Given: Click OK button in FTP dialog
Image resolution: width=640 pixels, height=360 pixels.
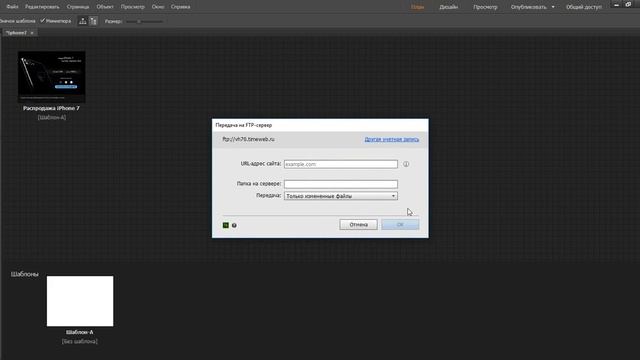Looking at the screenshot, I should click(x=400, y=224).
